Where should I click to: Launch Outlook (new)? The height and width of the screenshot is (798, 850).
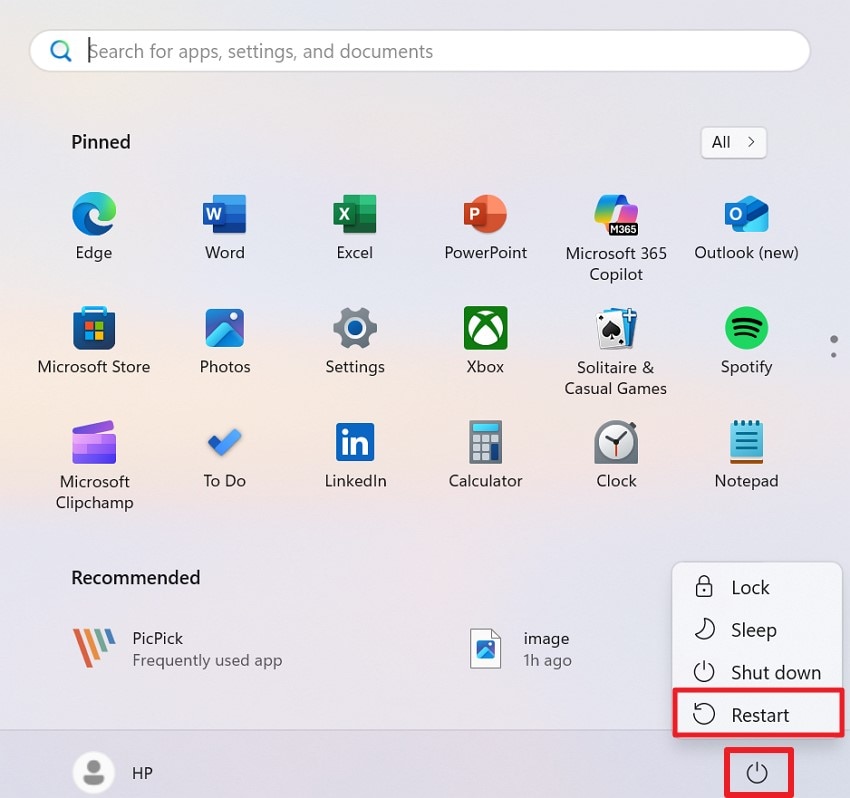746,227
